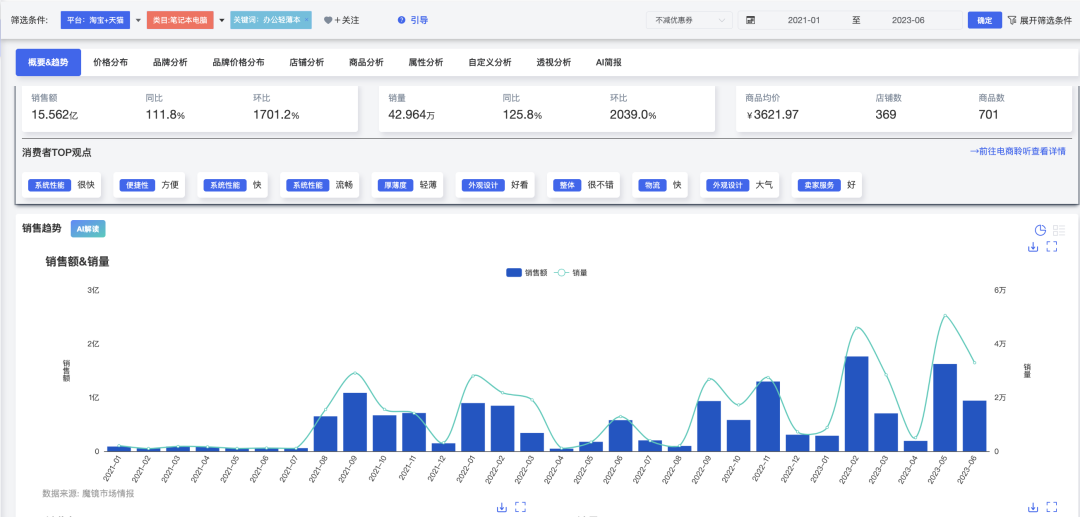Toggle the 销售额 legend series
Viewport: 1080px width, 517px height.
click(x=526, y=273)
